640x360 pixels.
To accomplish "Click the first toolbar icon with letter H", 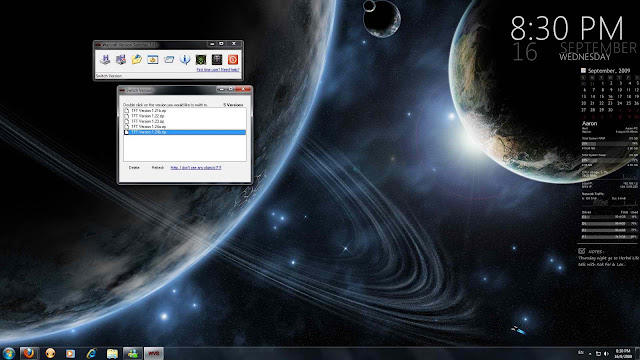I will [x=105, y=60].
